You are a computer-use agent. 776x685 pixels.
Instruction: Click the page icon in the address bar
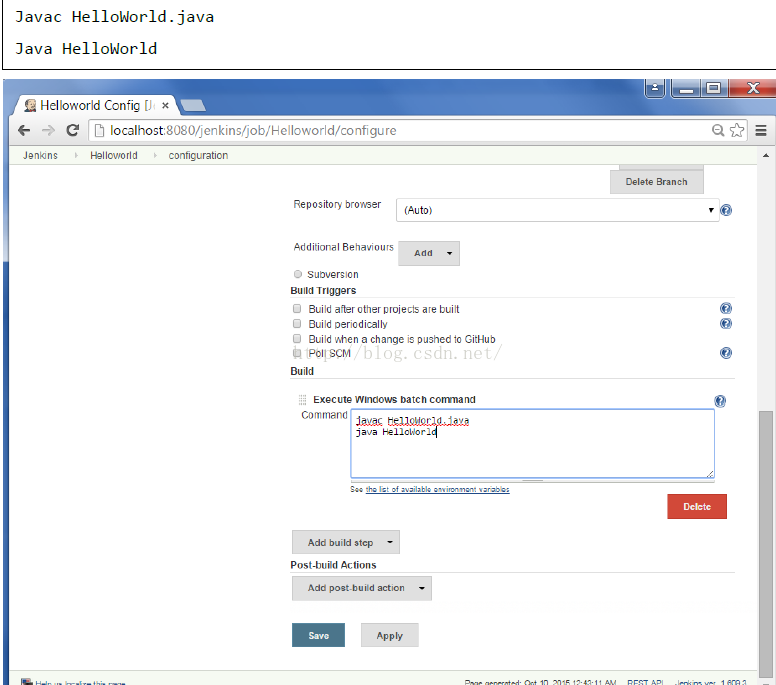click(x=99, y=130)
